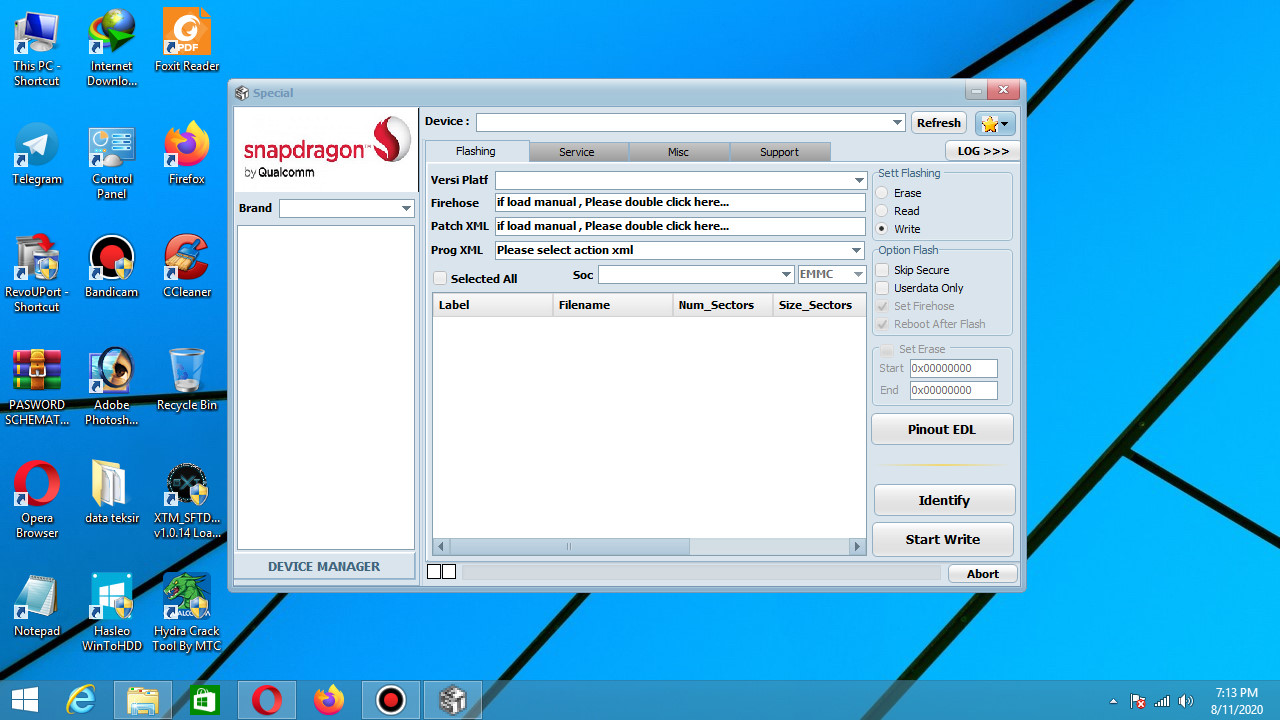
Task: Show the LOG panel
Action: click(x=983, y=151)
